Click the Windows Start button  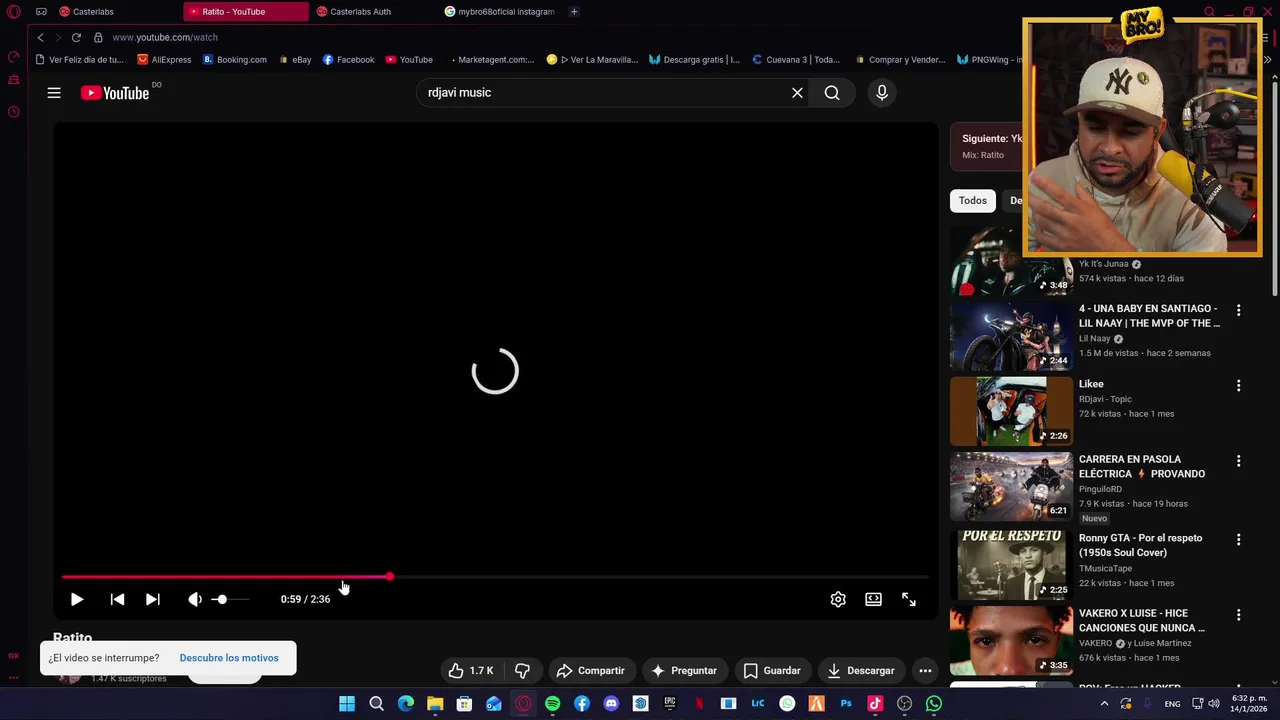pos(347,704)
